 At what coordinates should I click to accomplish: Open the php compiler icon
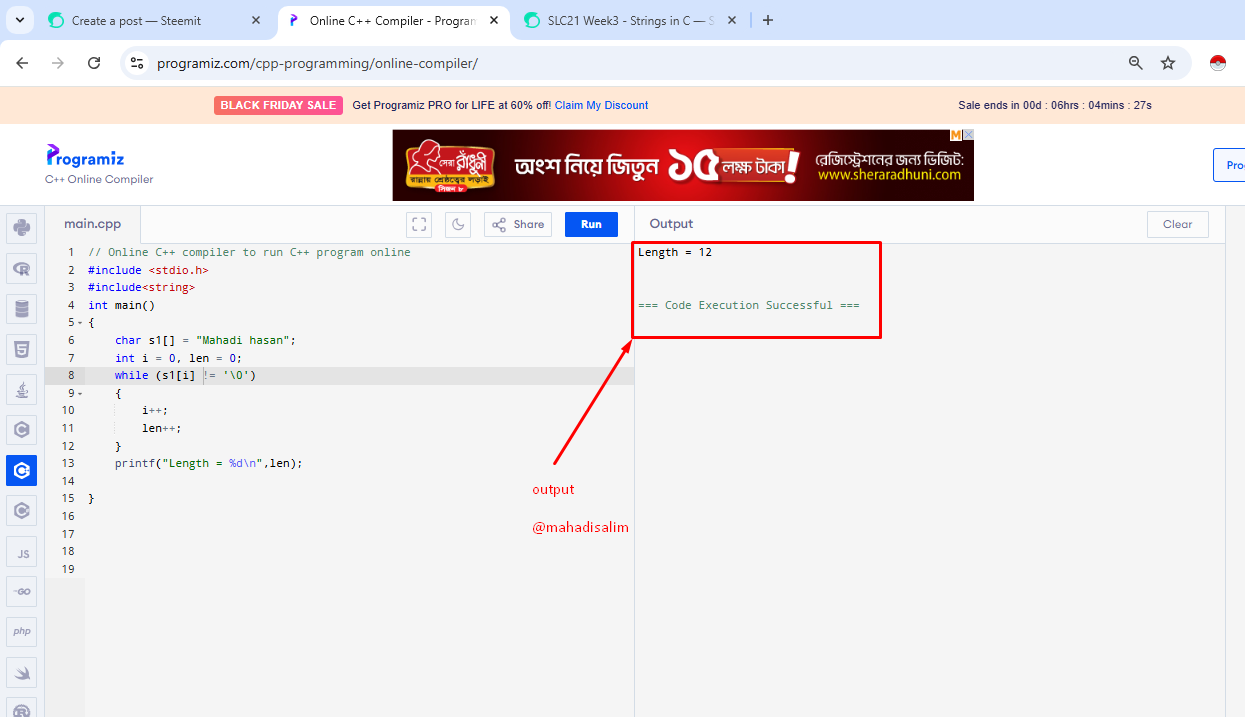coord(21,632)
